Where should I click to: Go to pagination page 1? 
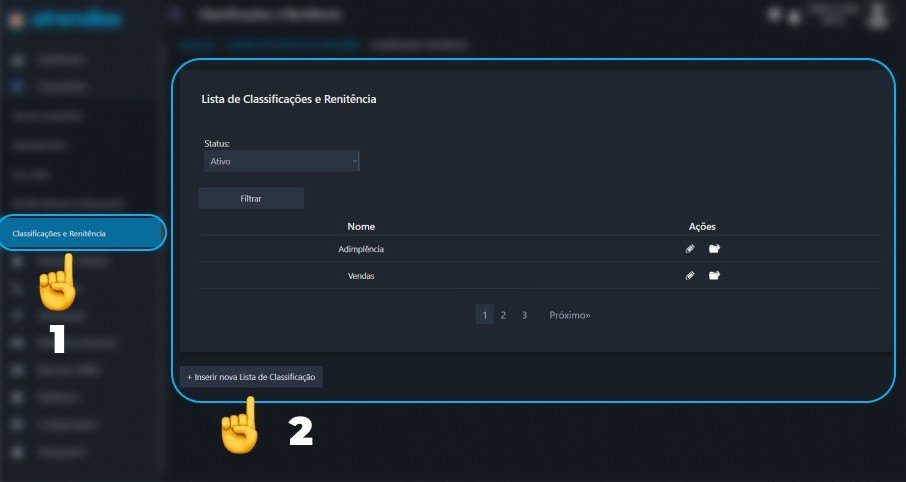click(x=484, y=315)
